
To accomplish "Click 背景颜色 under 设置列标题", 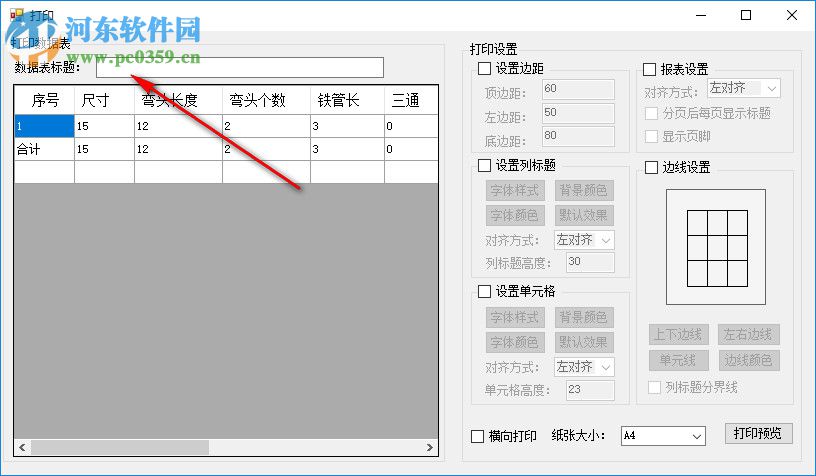I will pyautogui.click(x=584, y=190).
